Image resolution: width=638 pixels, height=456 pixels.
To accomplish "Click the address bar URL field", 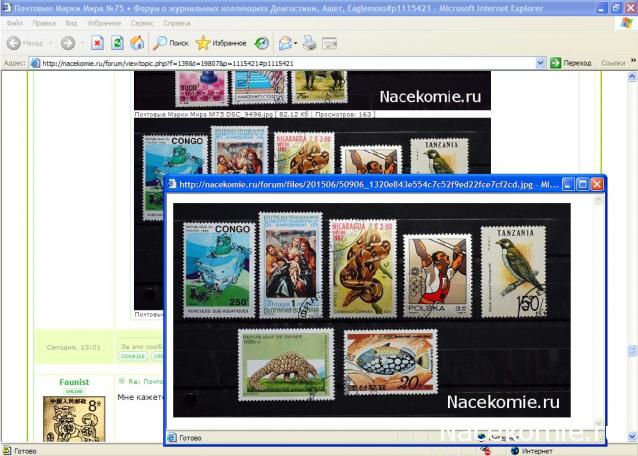I will tap(283, 63).
